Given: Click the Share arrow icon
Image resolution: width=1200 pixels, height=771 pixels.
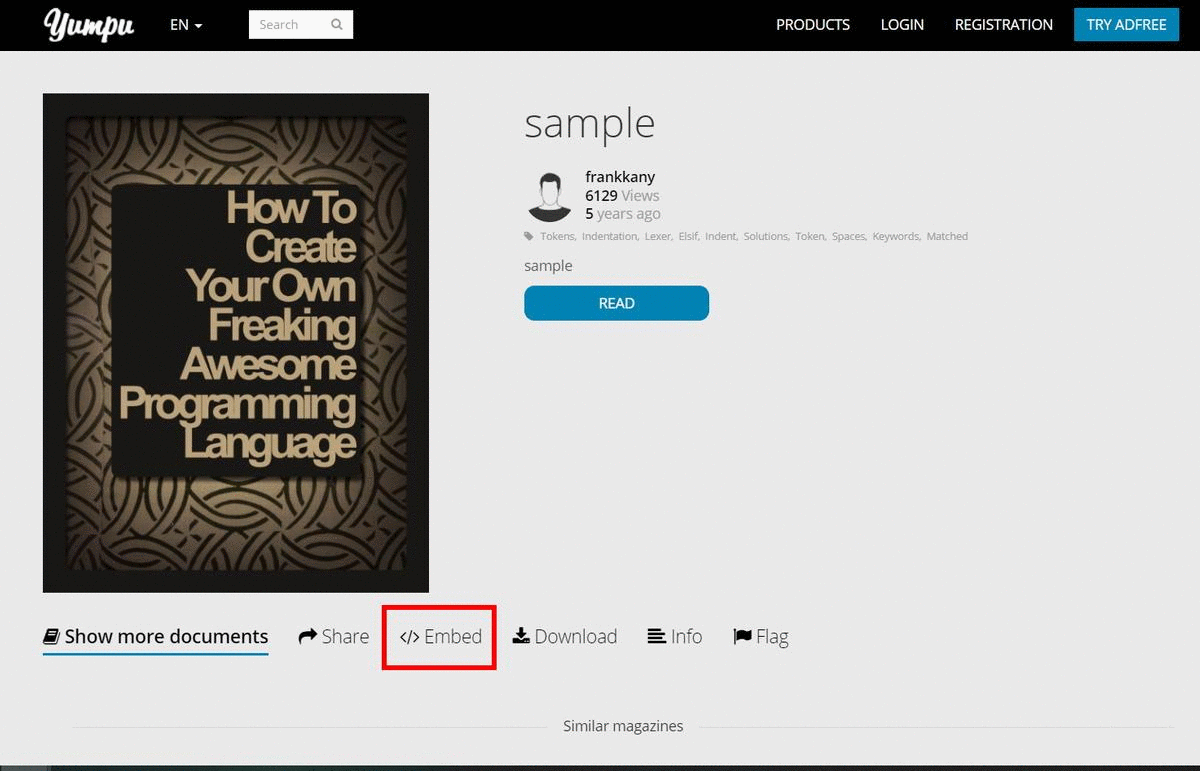Looking at the screenshot, I should pos(308,637).
